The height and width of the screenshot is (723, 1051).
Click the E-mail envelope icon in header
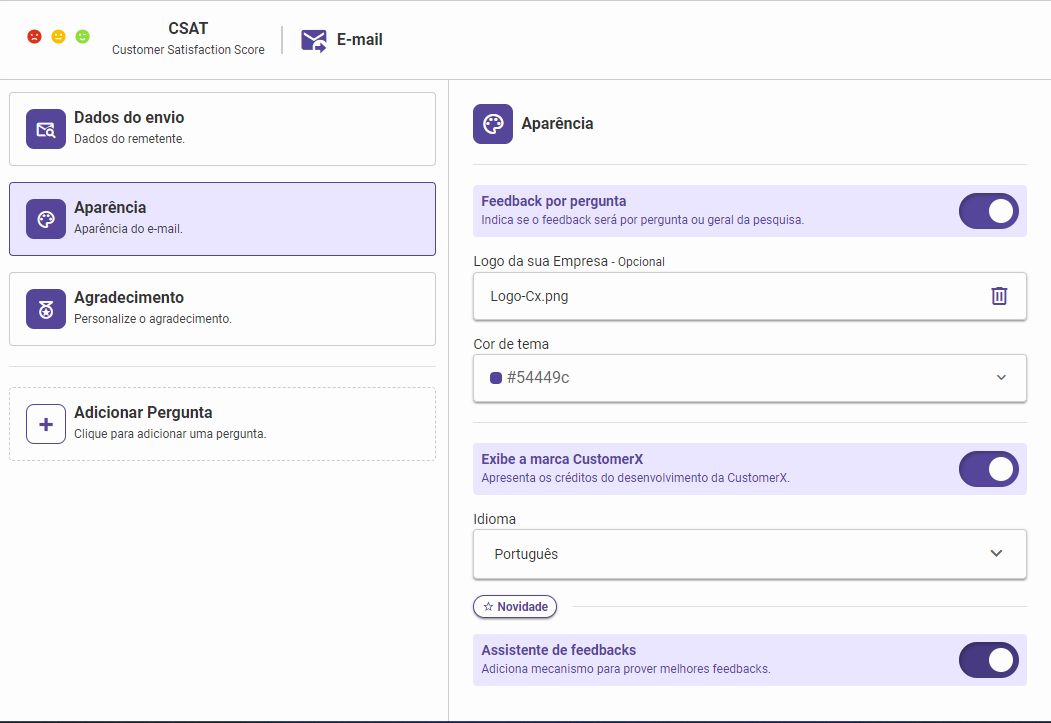coord(314,40)
